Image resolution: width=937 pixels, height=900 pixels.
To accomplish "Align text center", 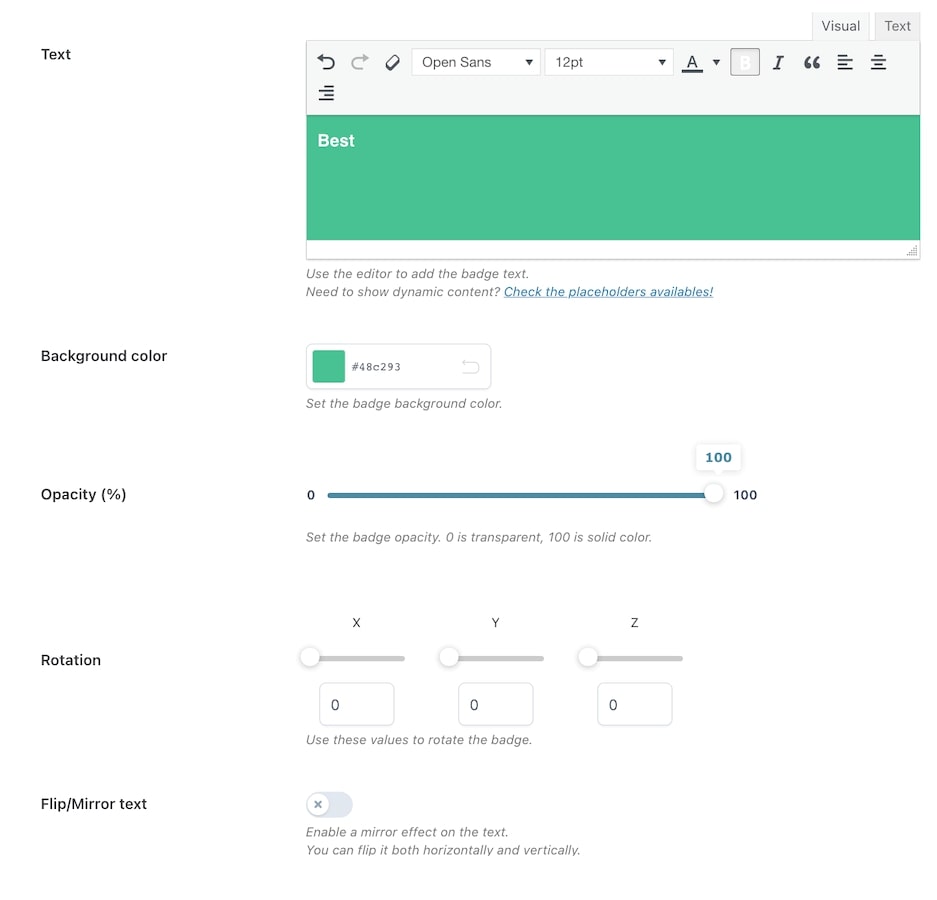I will click(878, 62).
